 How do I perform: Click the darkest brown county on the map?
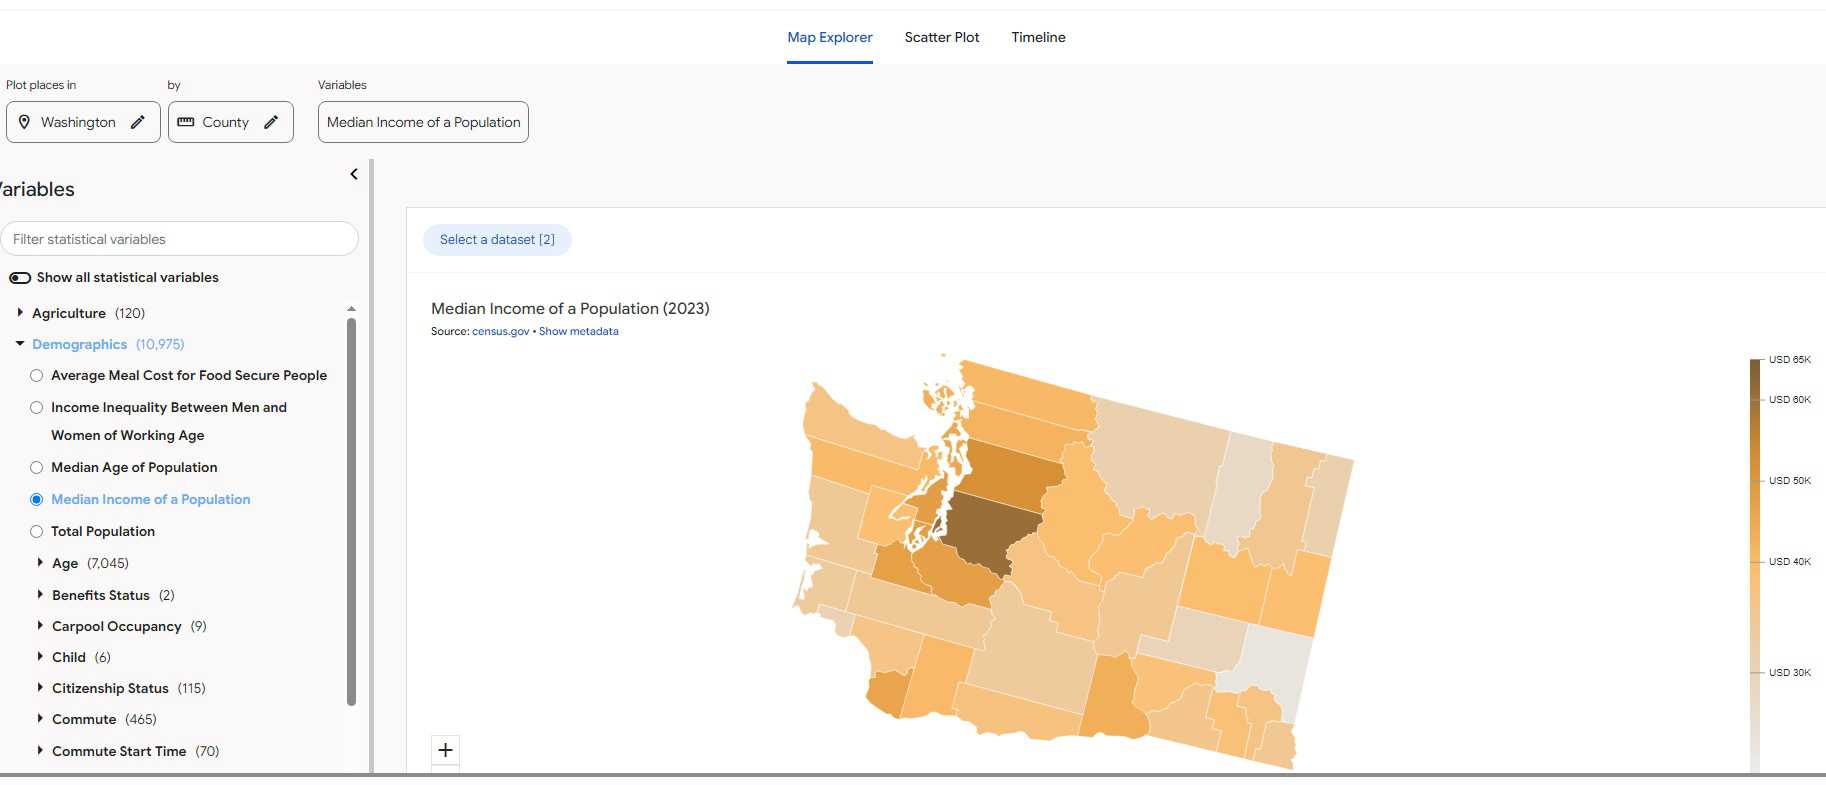[985, 530]
